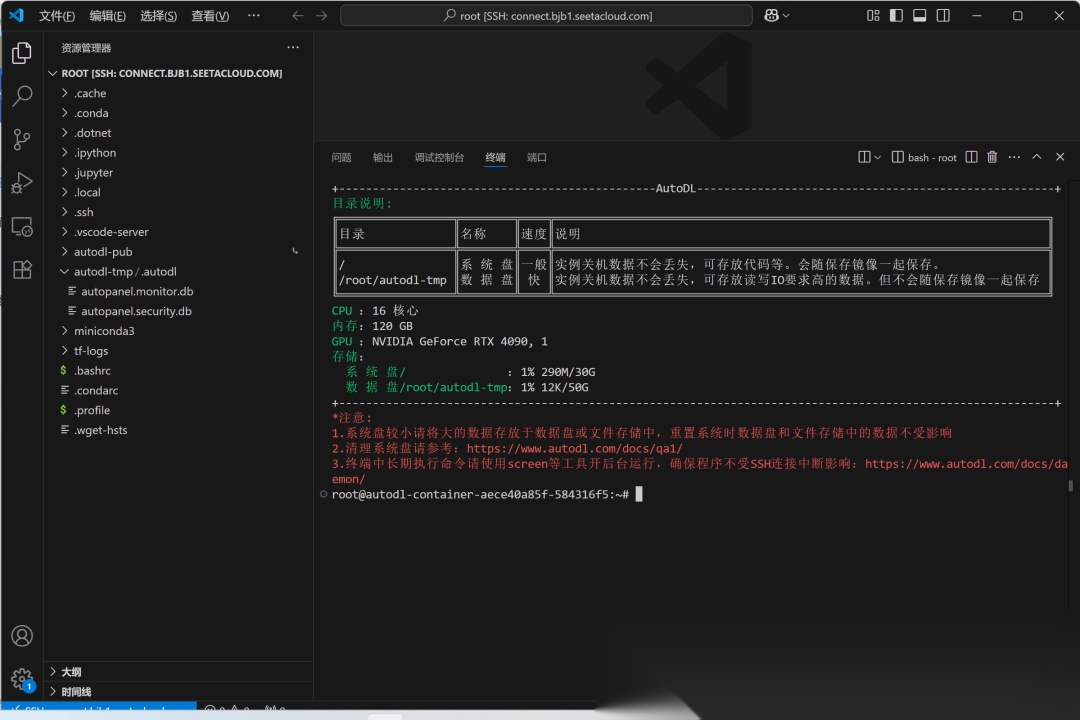Expand the .dotnet folder
Image resolution: width=1080 pixels, height=720 pixels.
[178, 133]
